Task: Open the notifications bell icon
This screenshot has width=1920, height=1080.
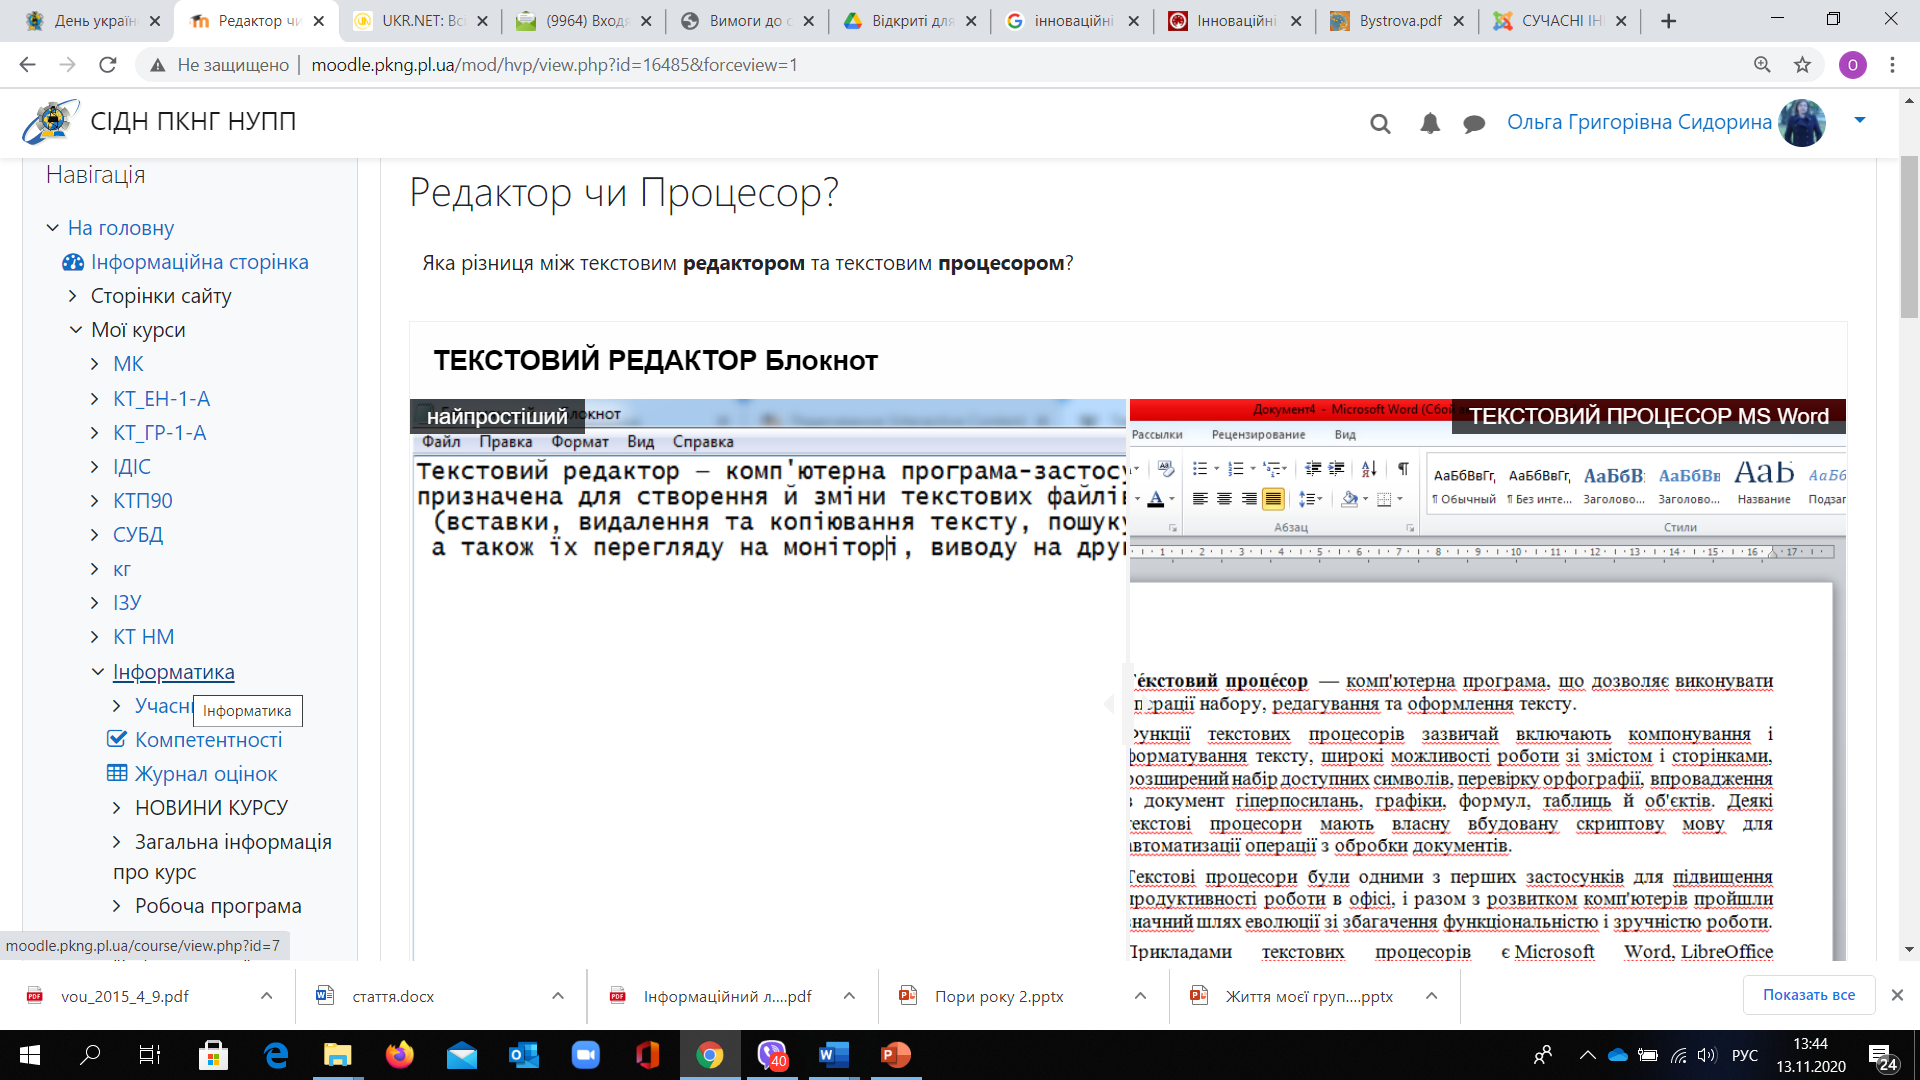Action: tap(1430, 123)
